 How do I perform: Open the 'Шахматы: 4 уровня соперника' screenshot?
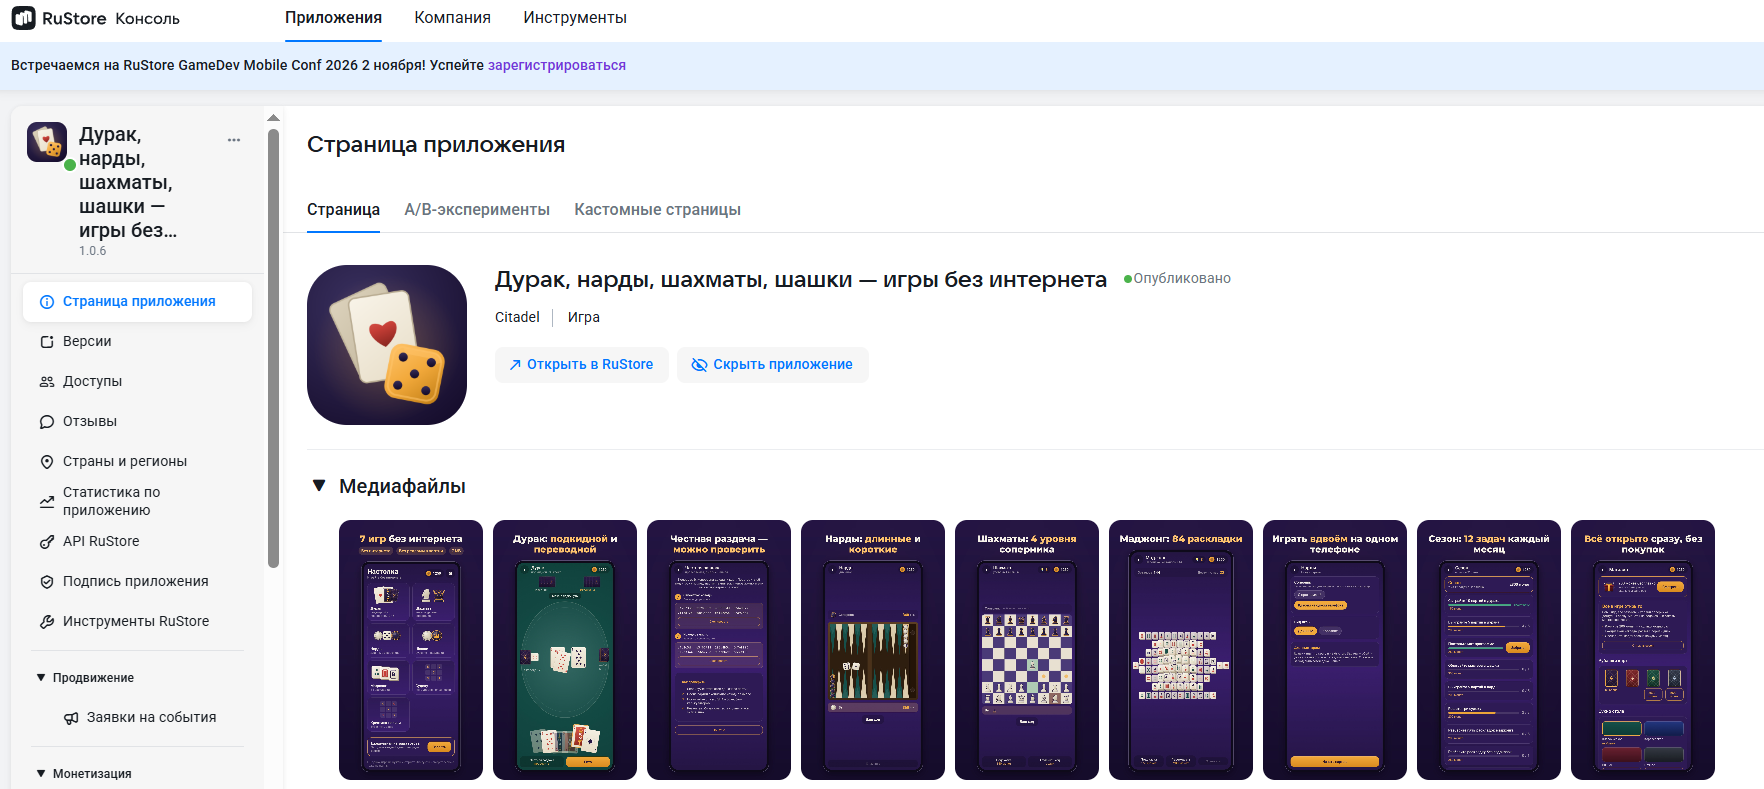tap(1027, 650)
